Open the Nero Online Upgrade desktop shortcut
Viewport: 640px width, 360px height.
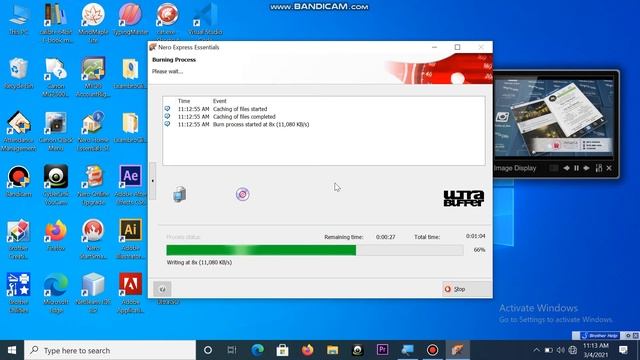(x=93, y=184)
